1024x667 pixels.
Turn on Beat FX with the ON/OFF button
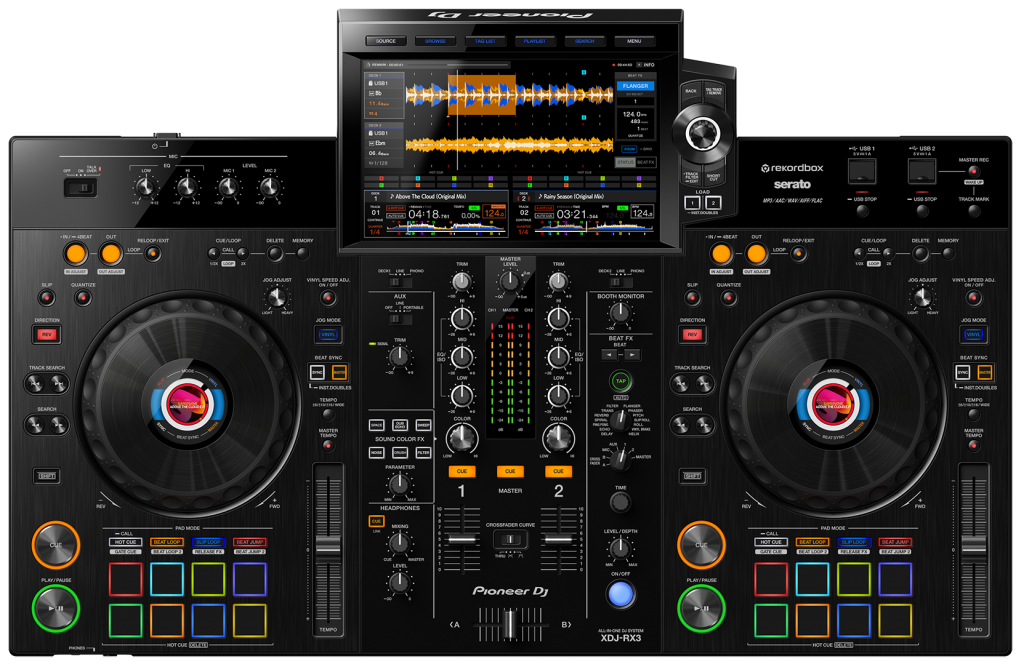pyautogui.click(x=620, y=594)
